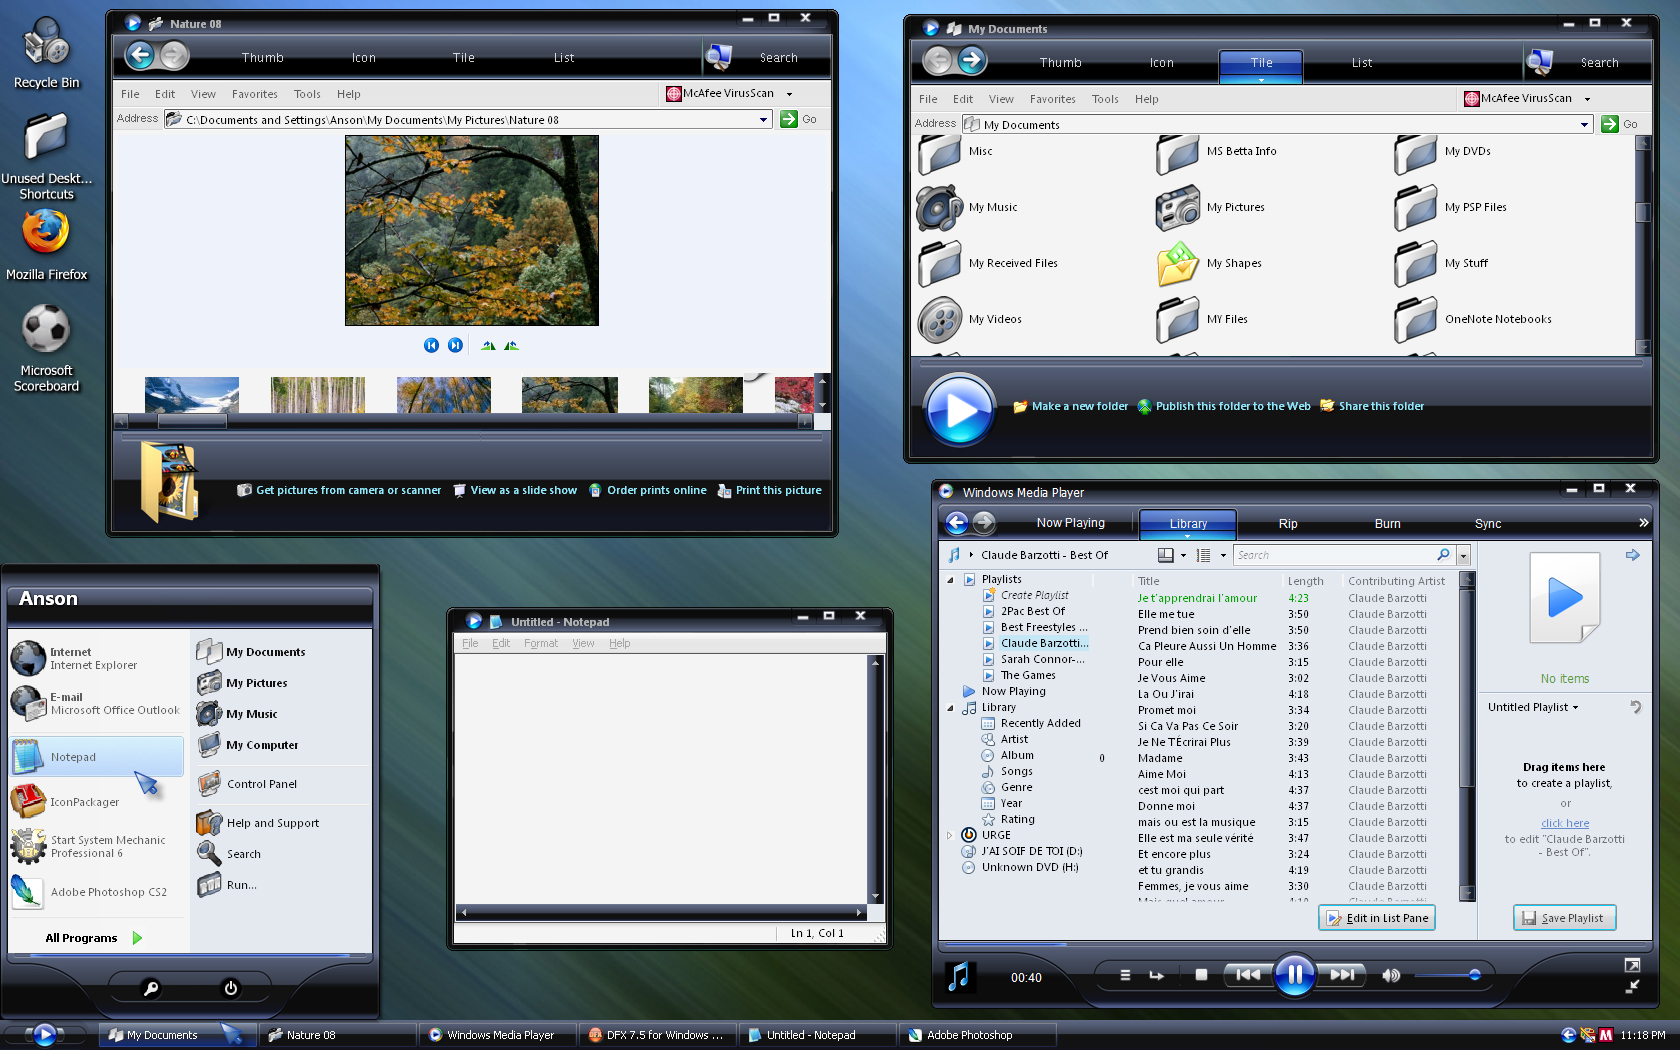Collapse the Library tree node

coord(950,708)
